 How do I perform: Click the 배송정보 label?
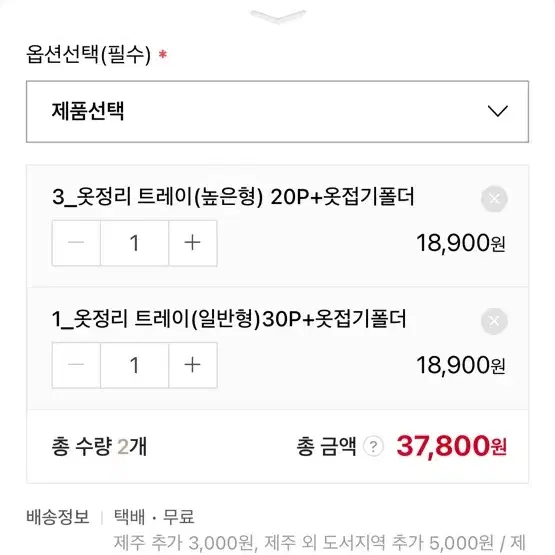coord(57,517)
